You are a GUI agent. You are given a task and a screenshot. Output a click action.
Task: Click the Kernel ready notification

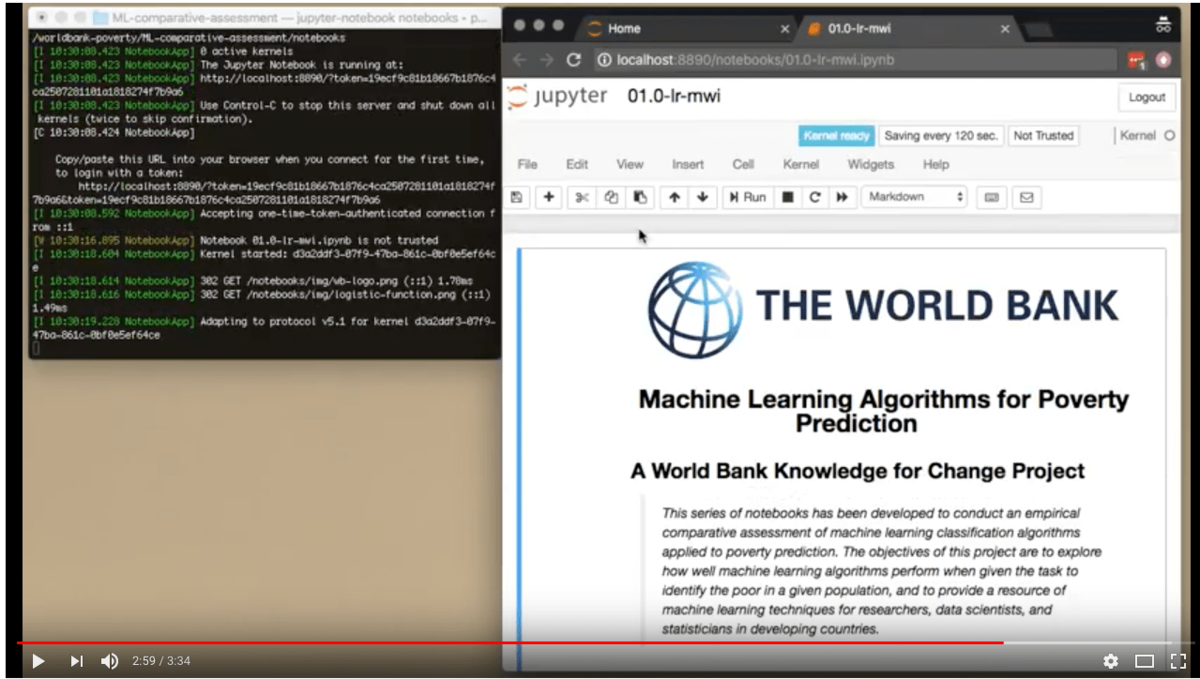836,136
